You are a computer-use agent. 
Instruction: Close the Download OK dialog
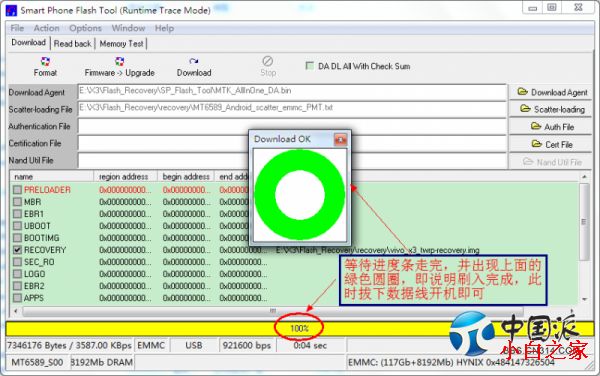point(340,140)
